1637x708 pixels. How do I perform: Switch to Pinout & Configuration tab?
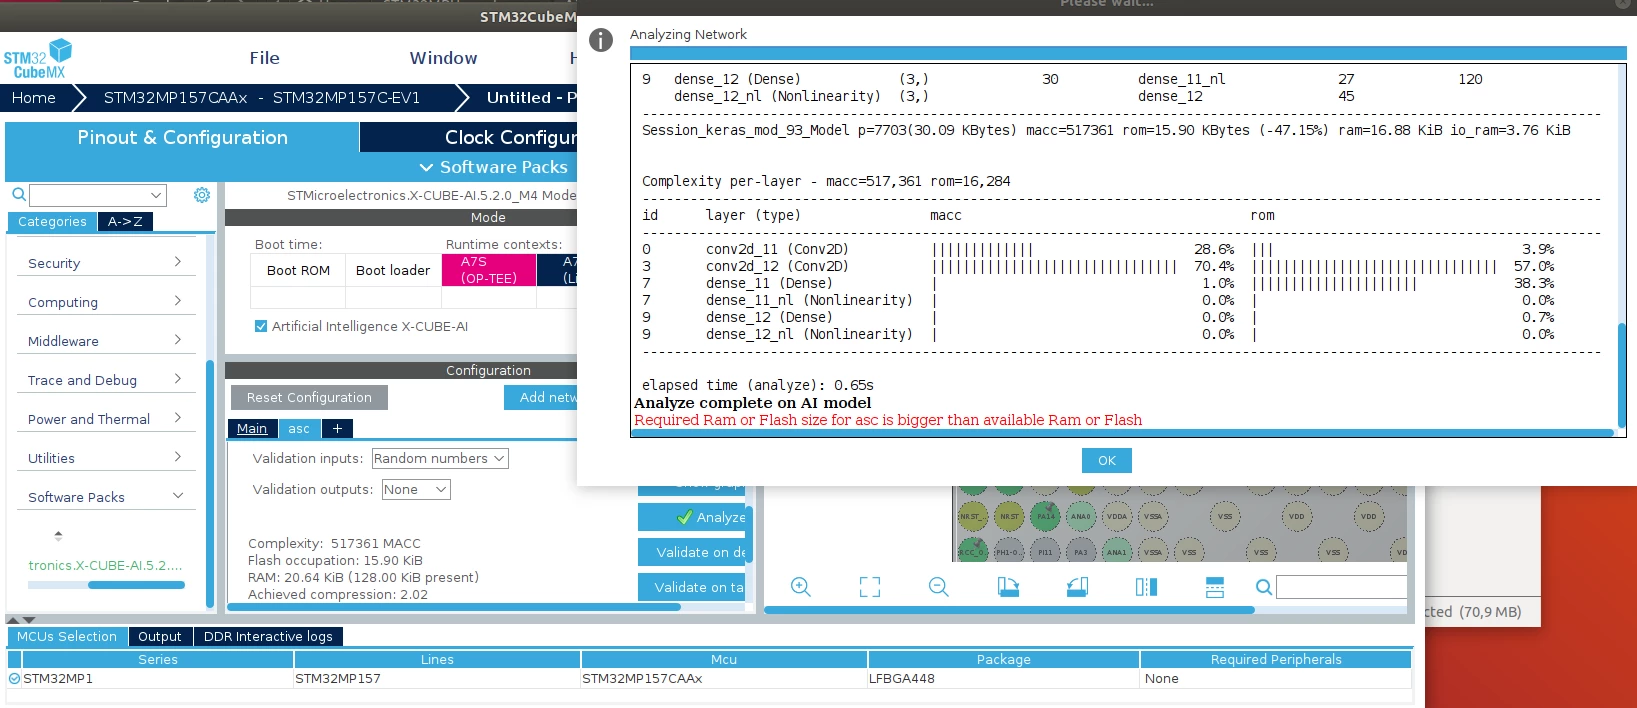(x=182, y=137)
